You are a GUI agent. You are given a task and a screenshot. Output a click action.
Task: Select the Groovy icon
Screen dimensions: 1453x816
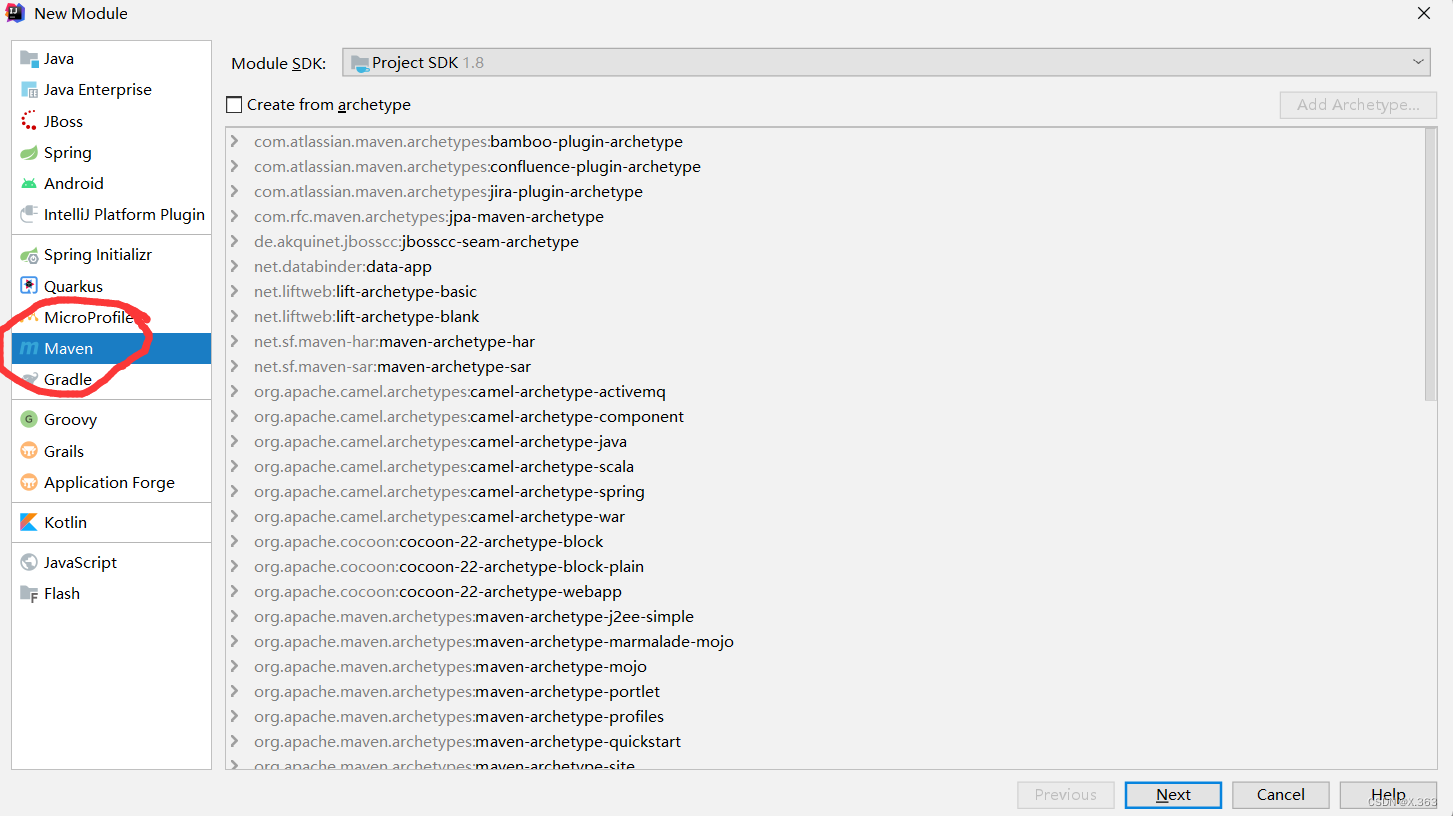pos(29,419)
